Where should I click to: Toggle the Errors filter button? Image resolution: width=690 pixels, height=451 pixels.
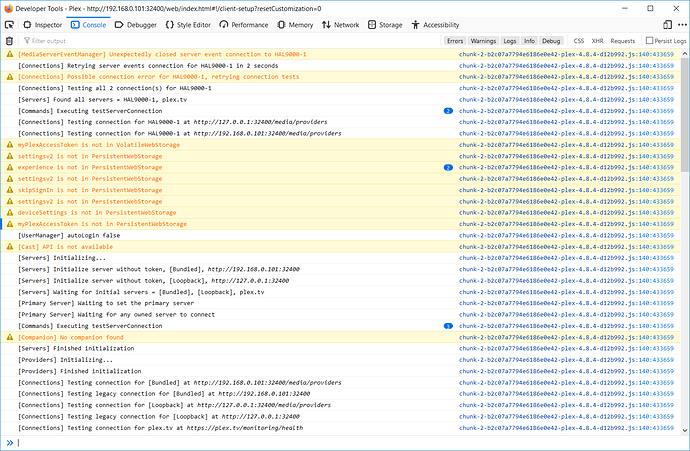tap(455, 41)
